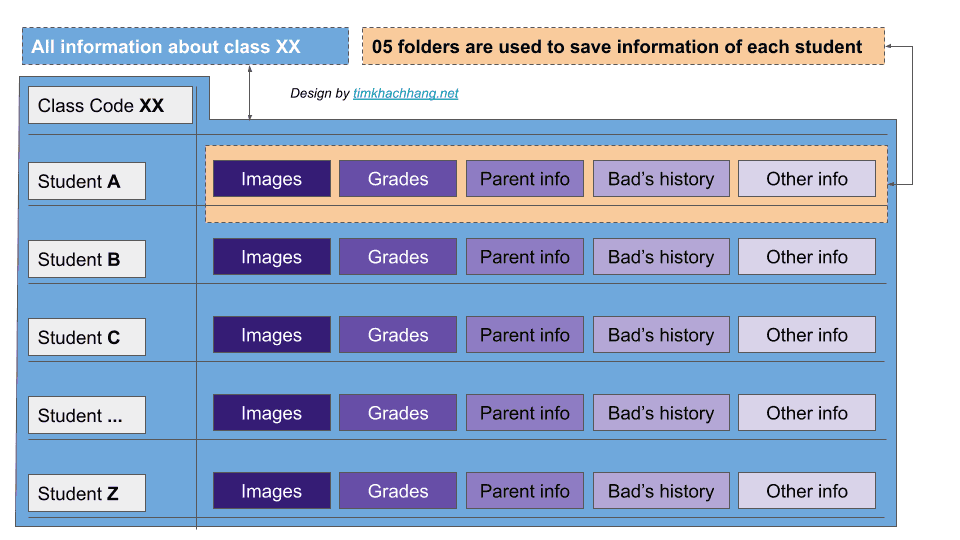Select the Student A label
Image resolution: width=960 pixels, height=540 pixels.
pos(87,181)
